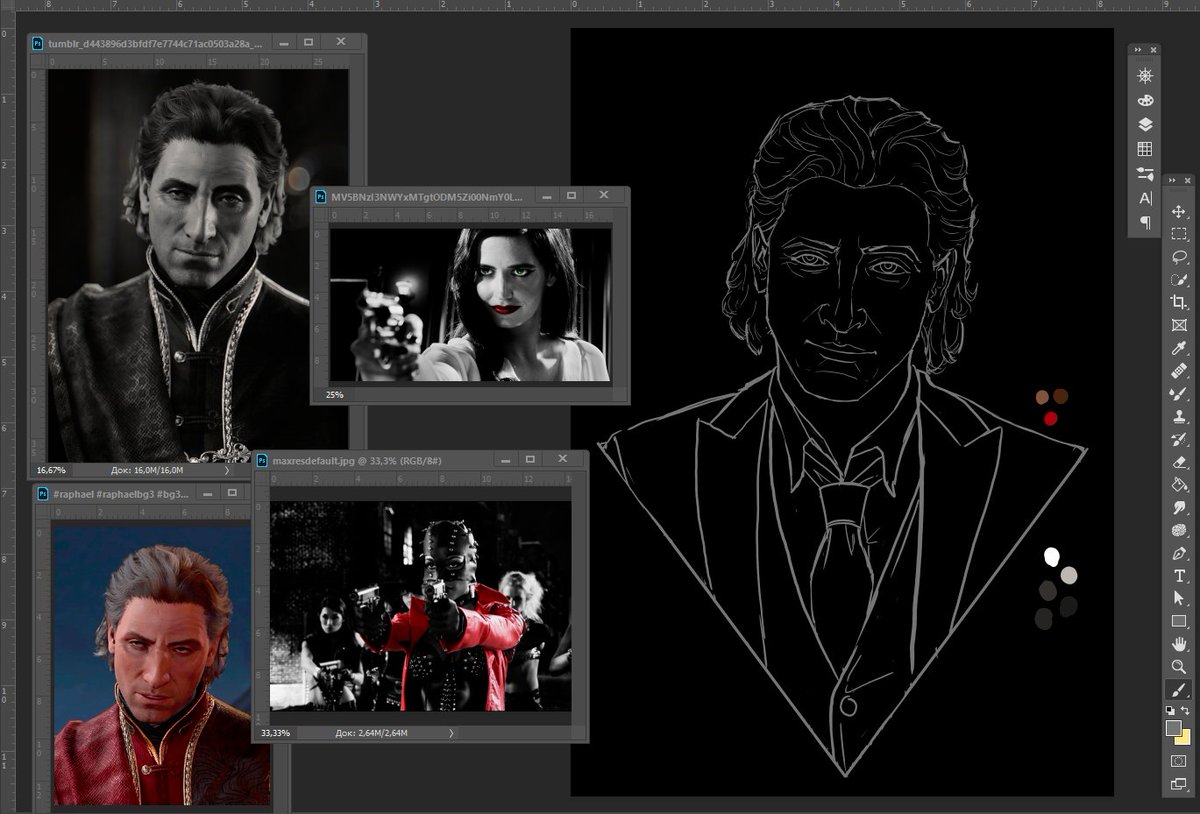Select the Brush tool below healing brush
This screenshot has width=1200, height=814.
(1178, 394)
